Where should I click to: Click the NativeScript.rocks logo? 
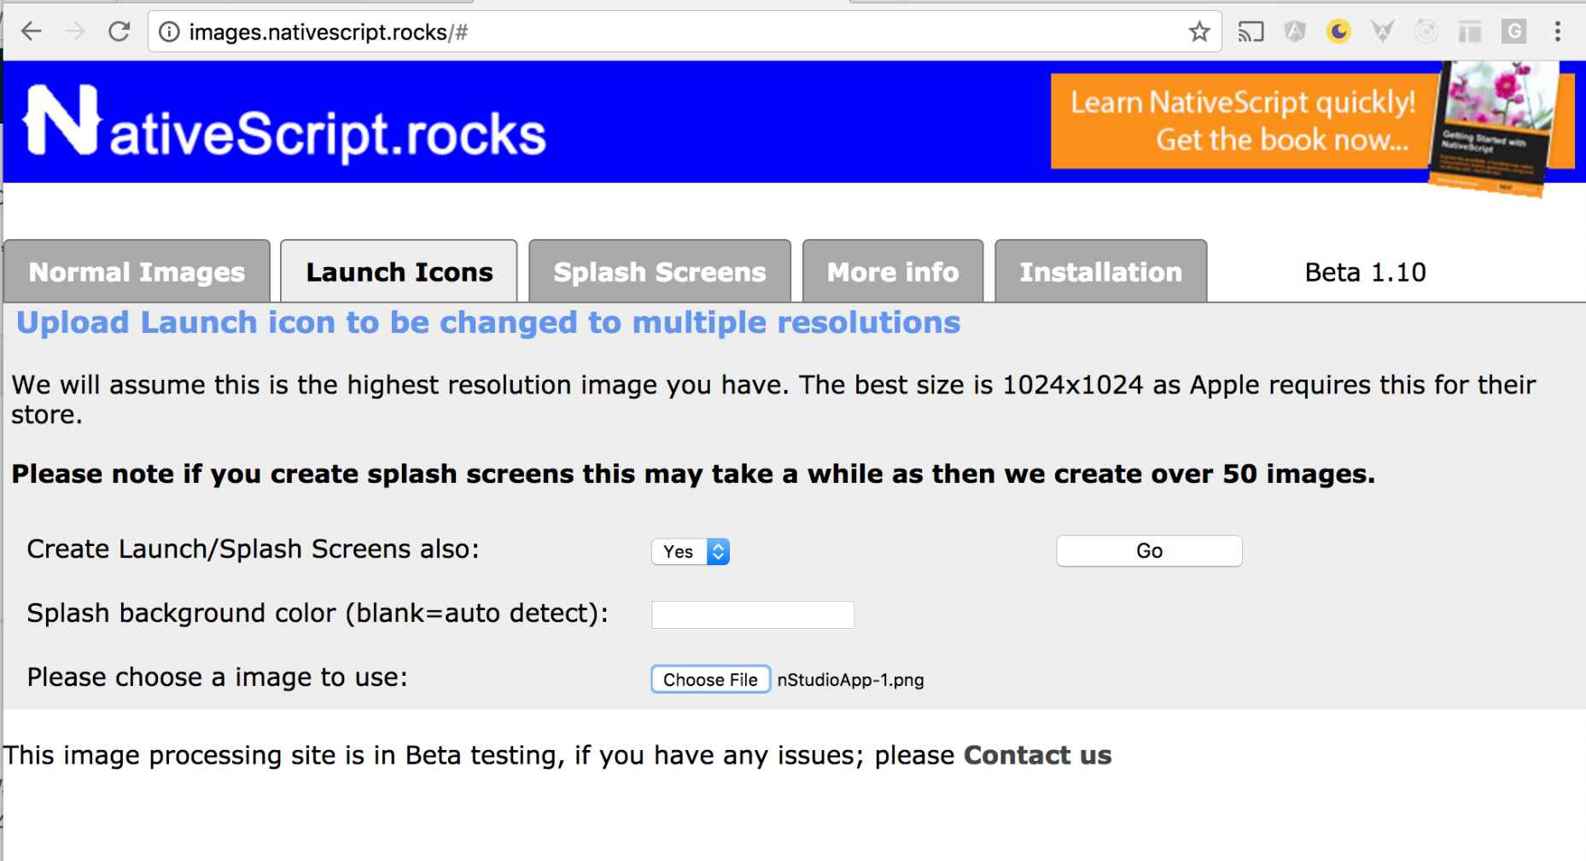tap(285, 125)
